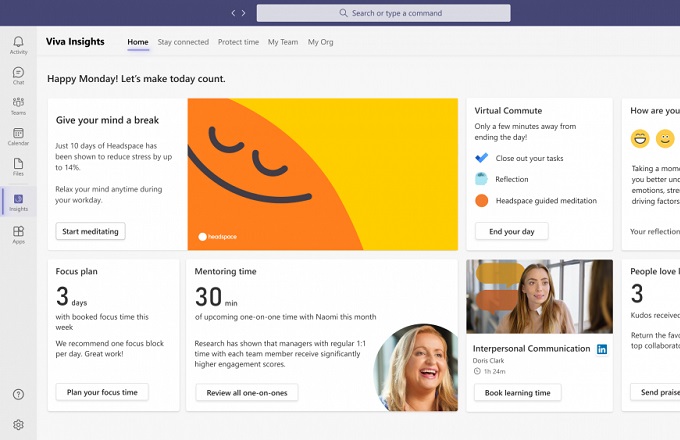Screen dimensions: 680x440
Task: Click the Reflection list item text
Action: (512, 179)
